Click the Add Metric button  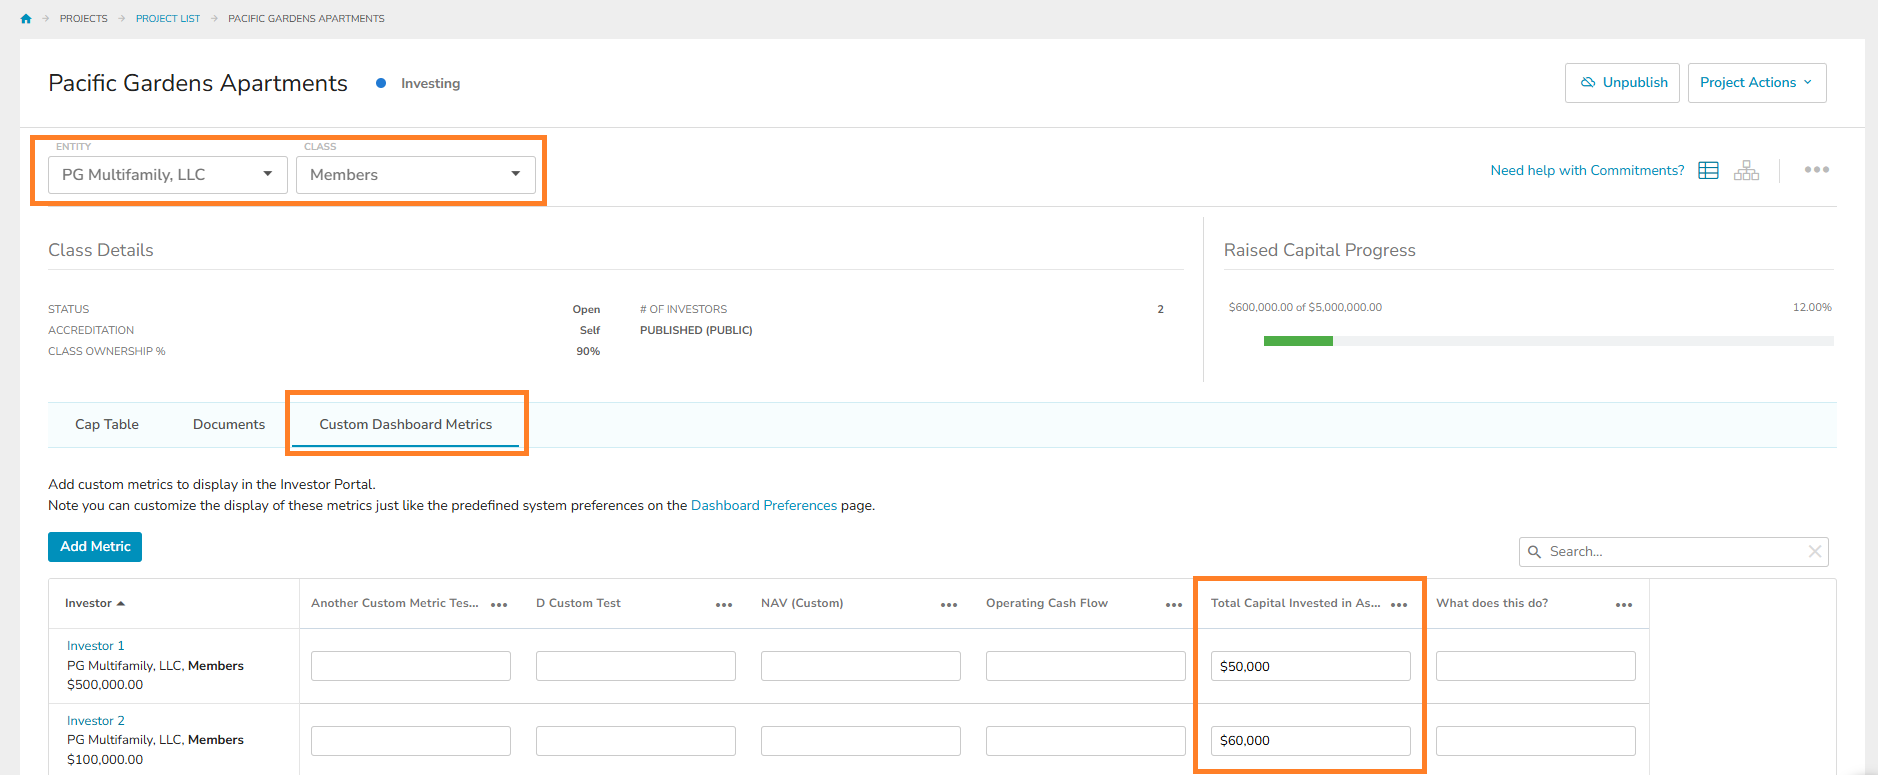(x=95, y=547)
